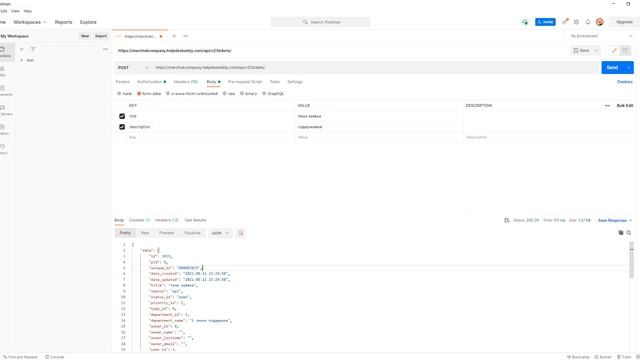Screen dimensions: 640x360
Task: Open the JSON response format dropdown
Action: (220, 233)
